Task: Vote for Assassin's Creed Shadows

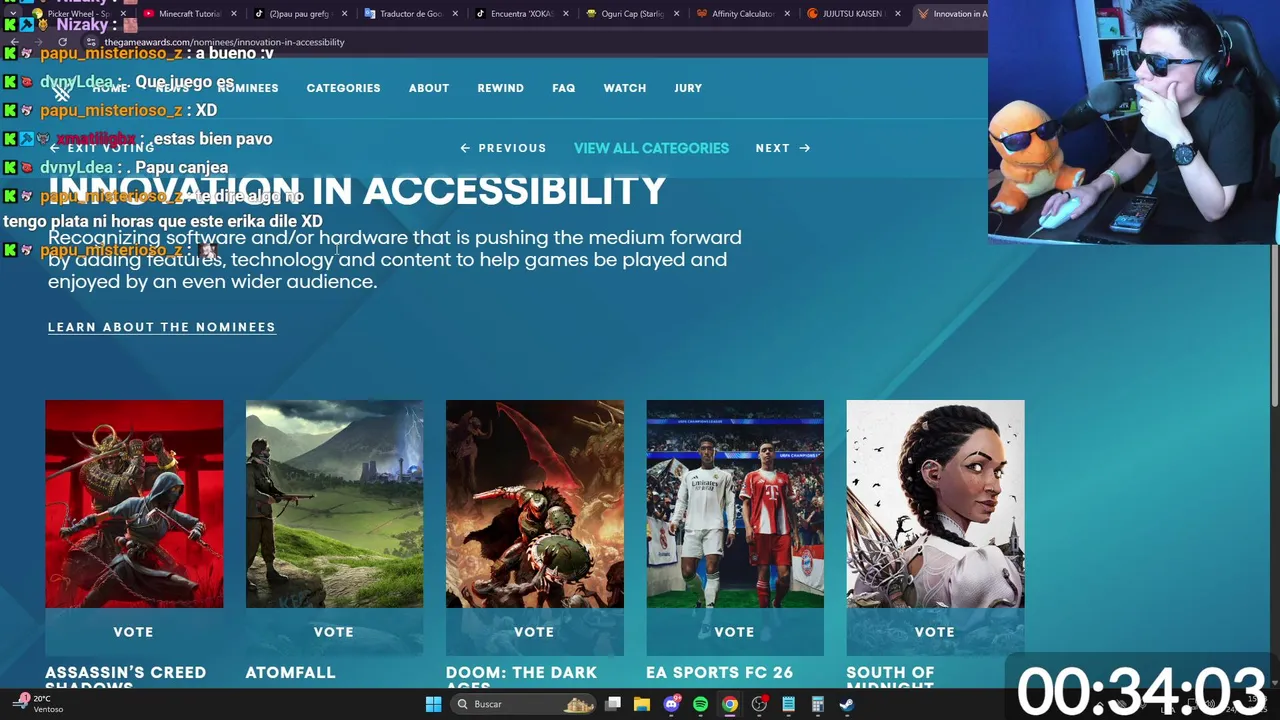Action: [134, 632]
